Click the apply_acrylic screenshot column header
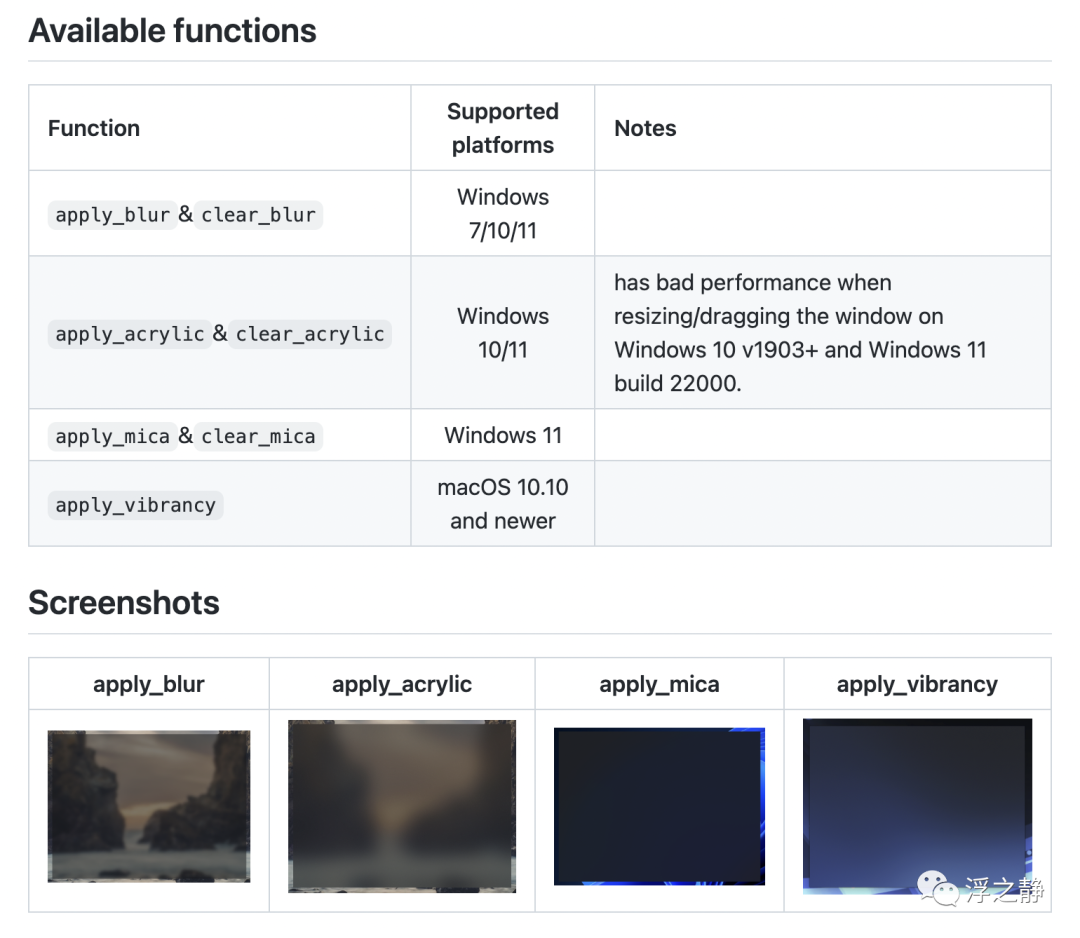Image resolution: width=1080 pixels, height=938 pixels. click(402, 685)
